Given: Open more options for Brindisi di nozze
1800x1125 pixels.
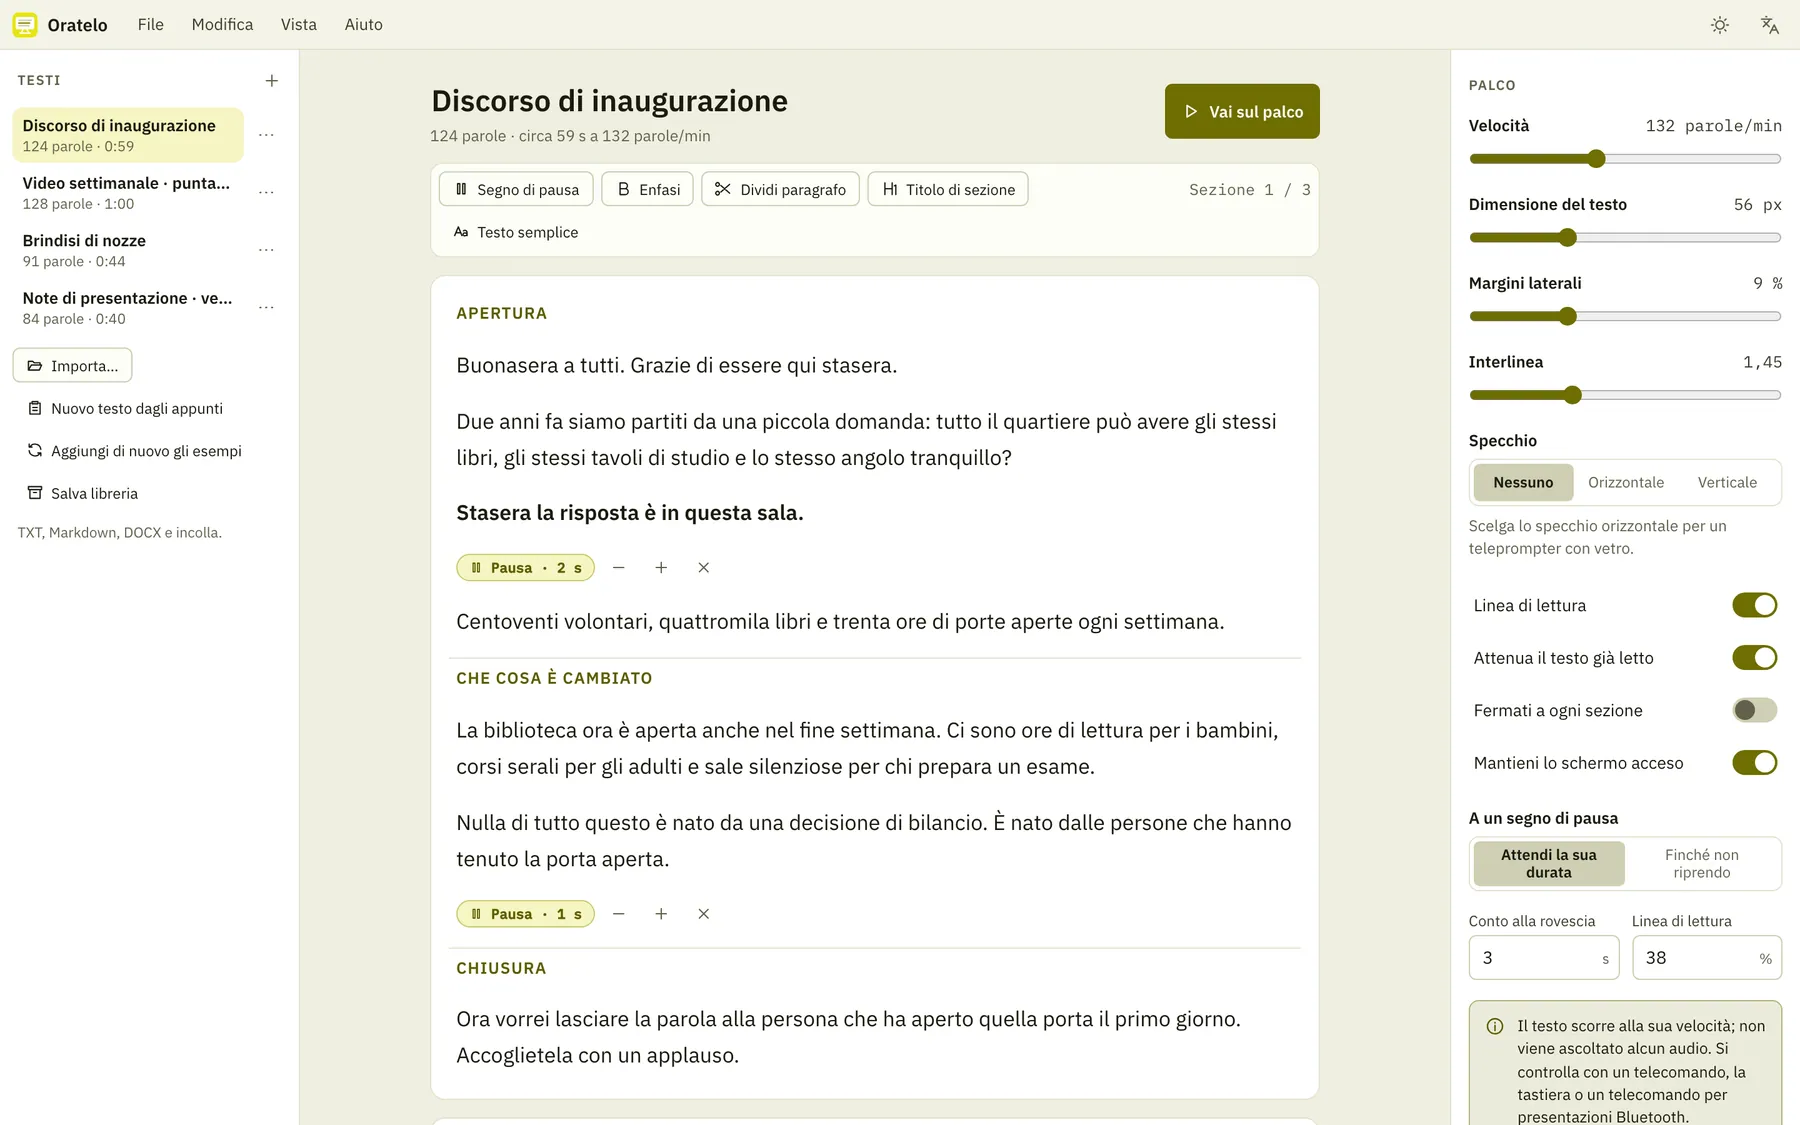Looking at the screenshot, I should pos(266,250).
